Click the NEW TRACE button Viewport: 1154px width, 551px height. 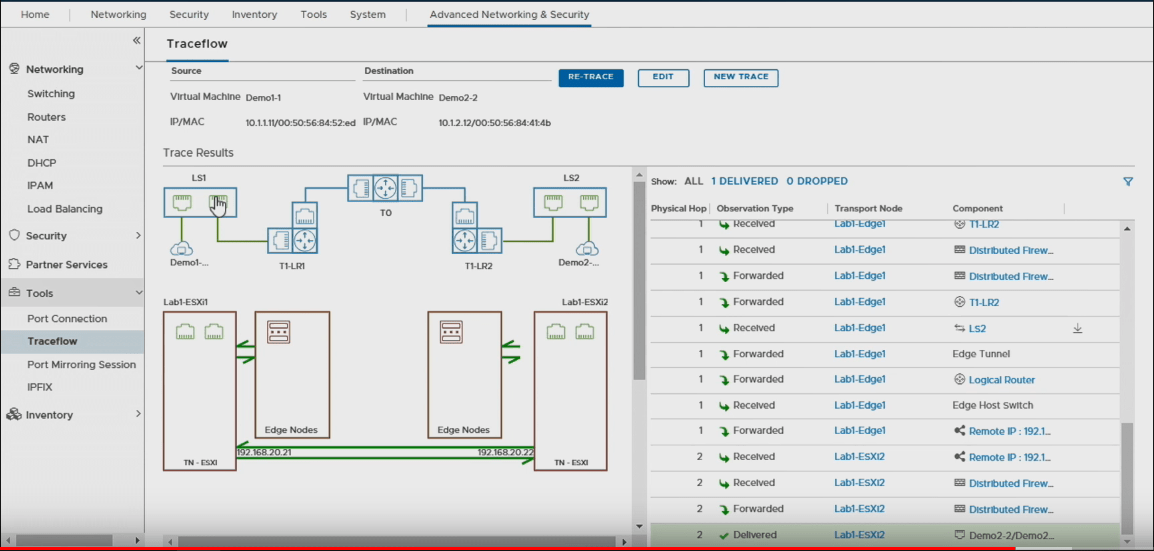(740, 77)
